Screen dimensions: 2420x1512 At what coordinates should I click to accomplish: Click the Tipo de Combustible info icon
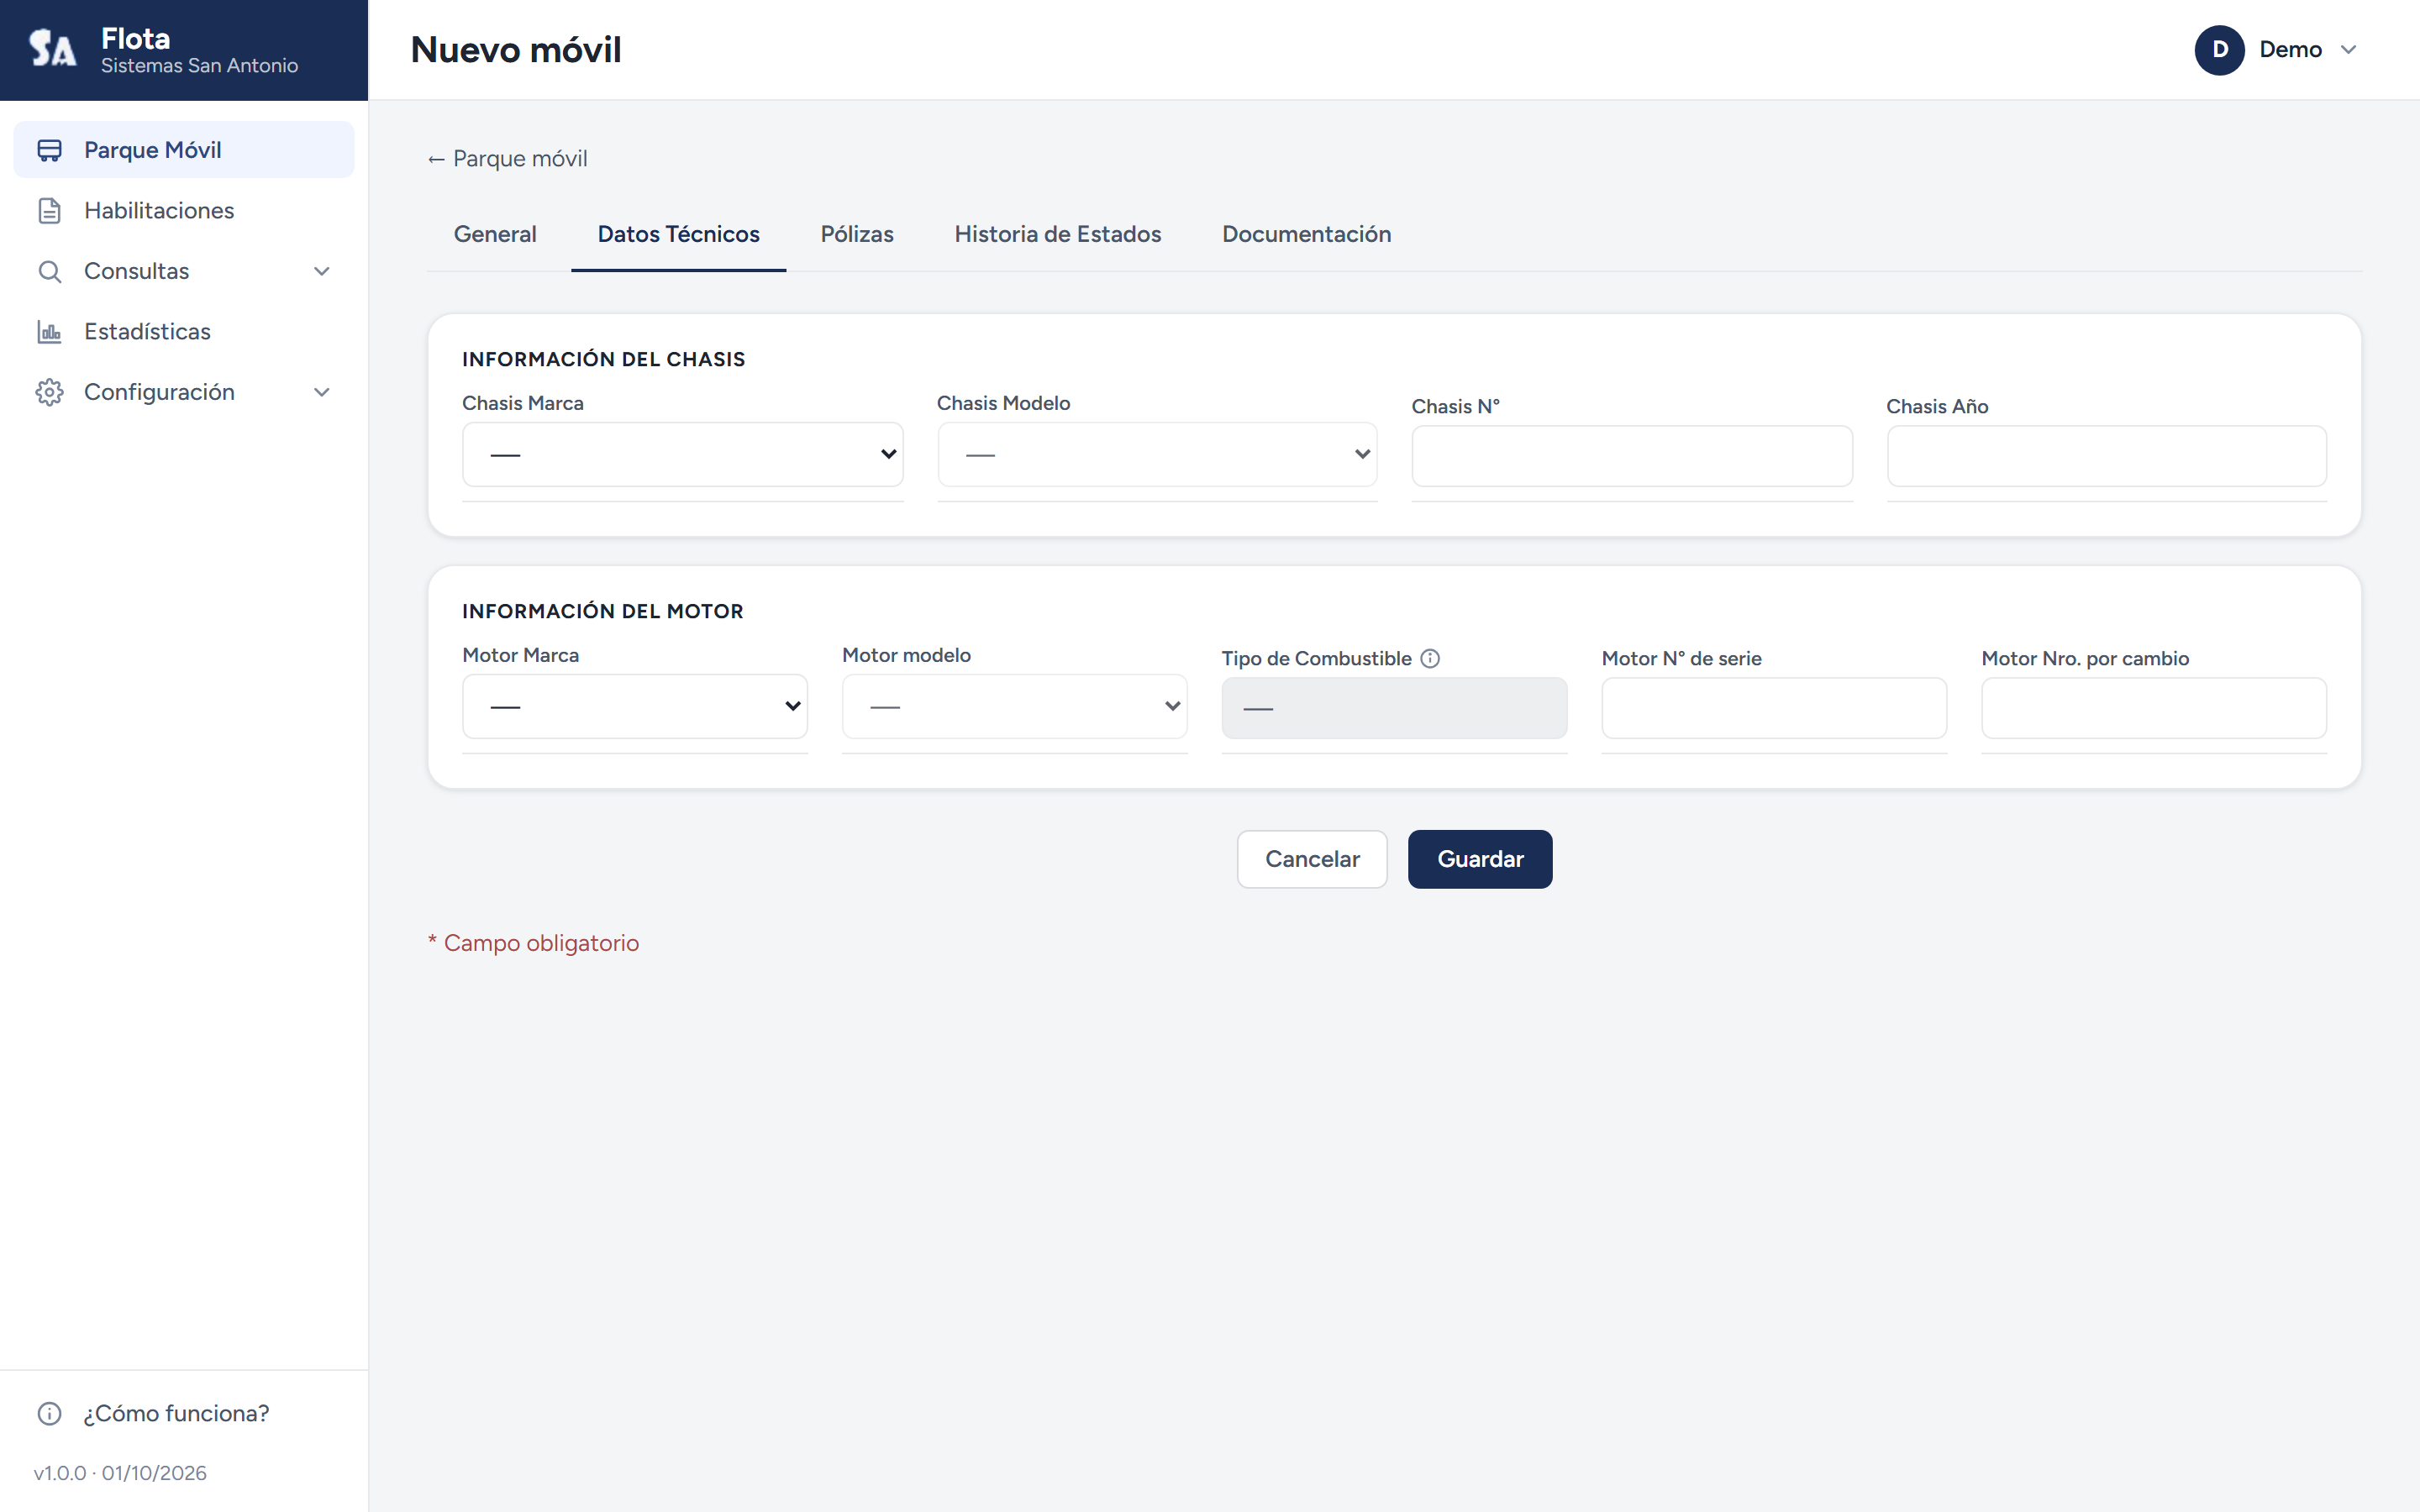1430,658
